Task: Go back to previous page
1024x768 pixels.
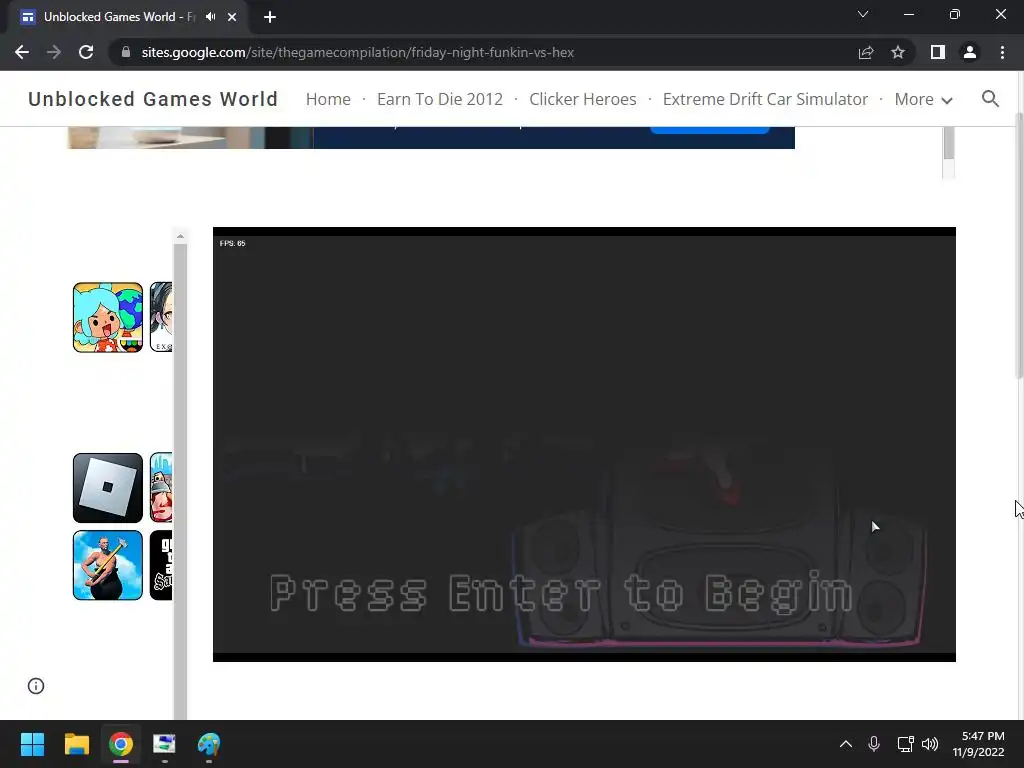Action: (22, 52)
